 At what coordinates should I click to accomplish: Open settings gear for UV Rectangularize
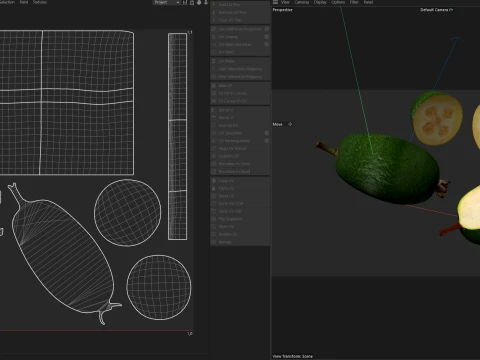[x=267, y=141]
